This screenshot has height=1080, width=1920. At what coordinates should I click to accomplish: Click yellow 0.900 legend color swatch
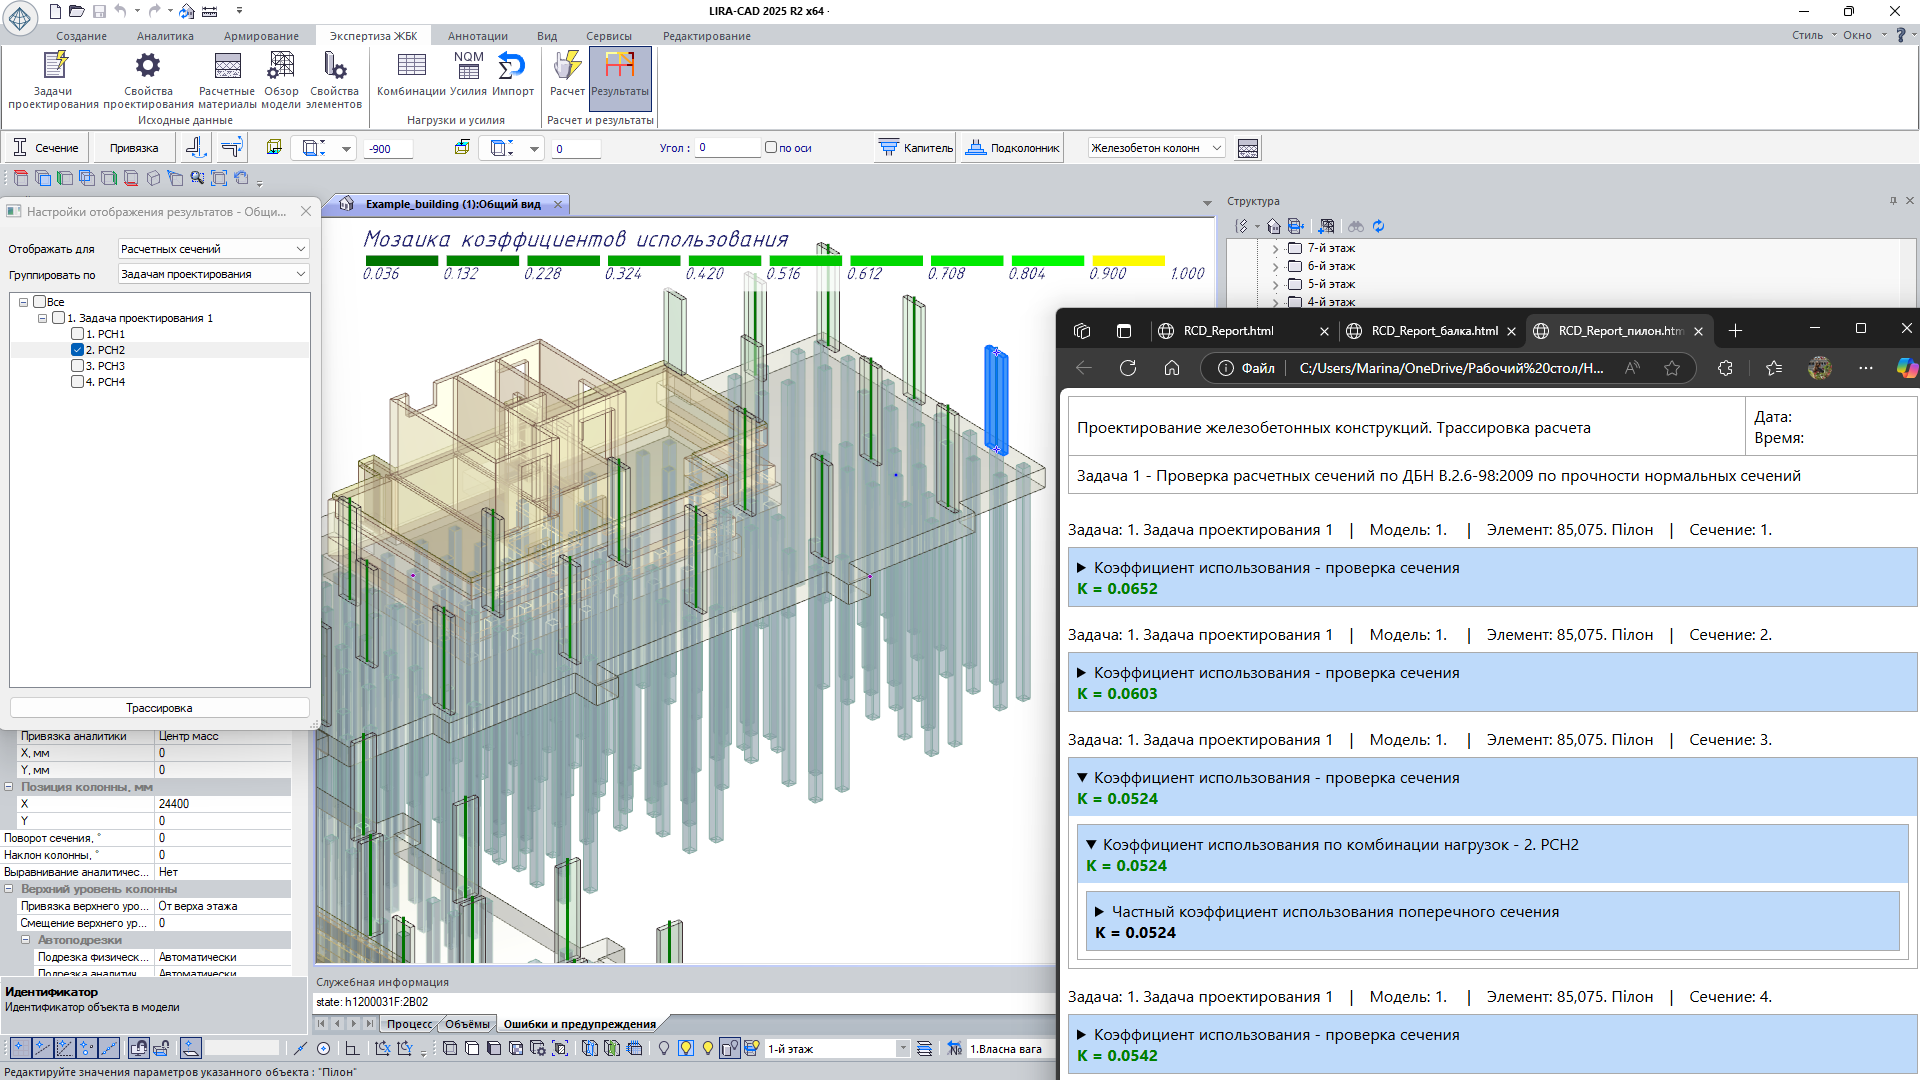(1128, 261)
